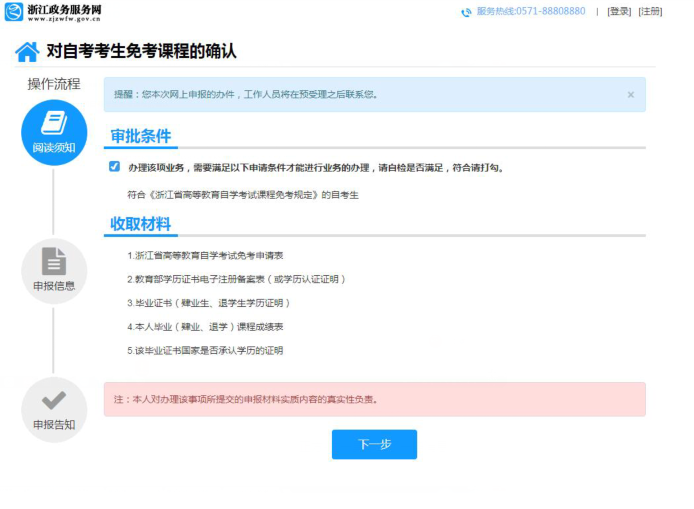This screenshot has width=694, height=509.
Task: Click material item 浙江省高等教育自学考试免考申请表
Action: pos(205,255)
